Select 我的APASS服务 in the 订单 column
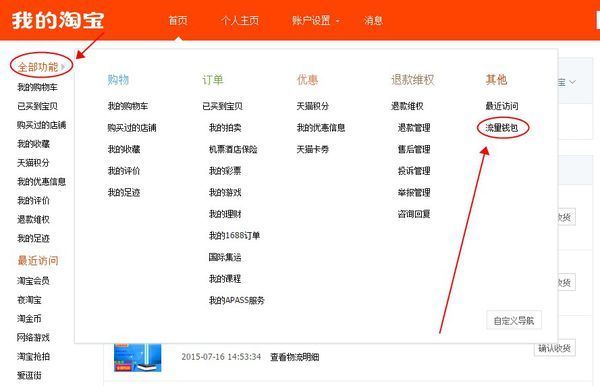 (x=237, y=301)
